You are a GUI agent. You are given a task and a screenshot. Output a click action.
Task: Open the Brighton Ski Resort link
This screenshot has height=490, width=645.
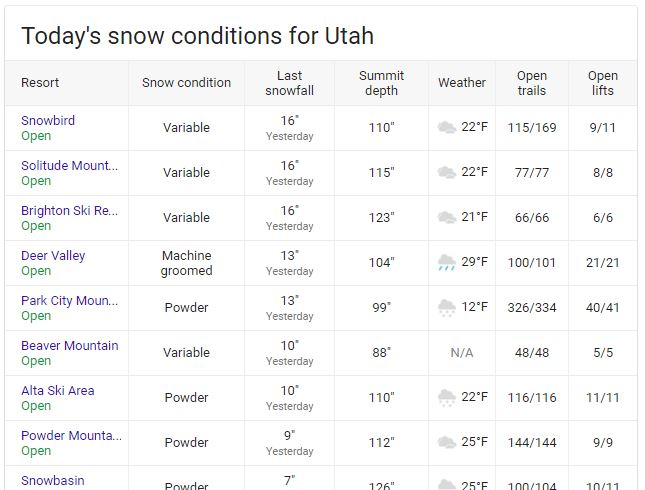[x=70, y=211]
